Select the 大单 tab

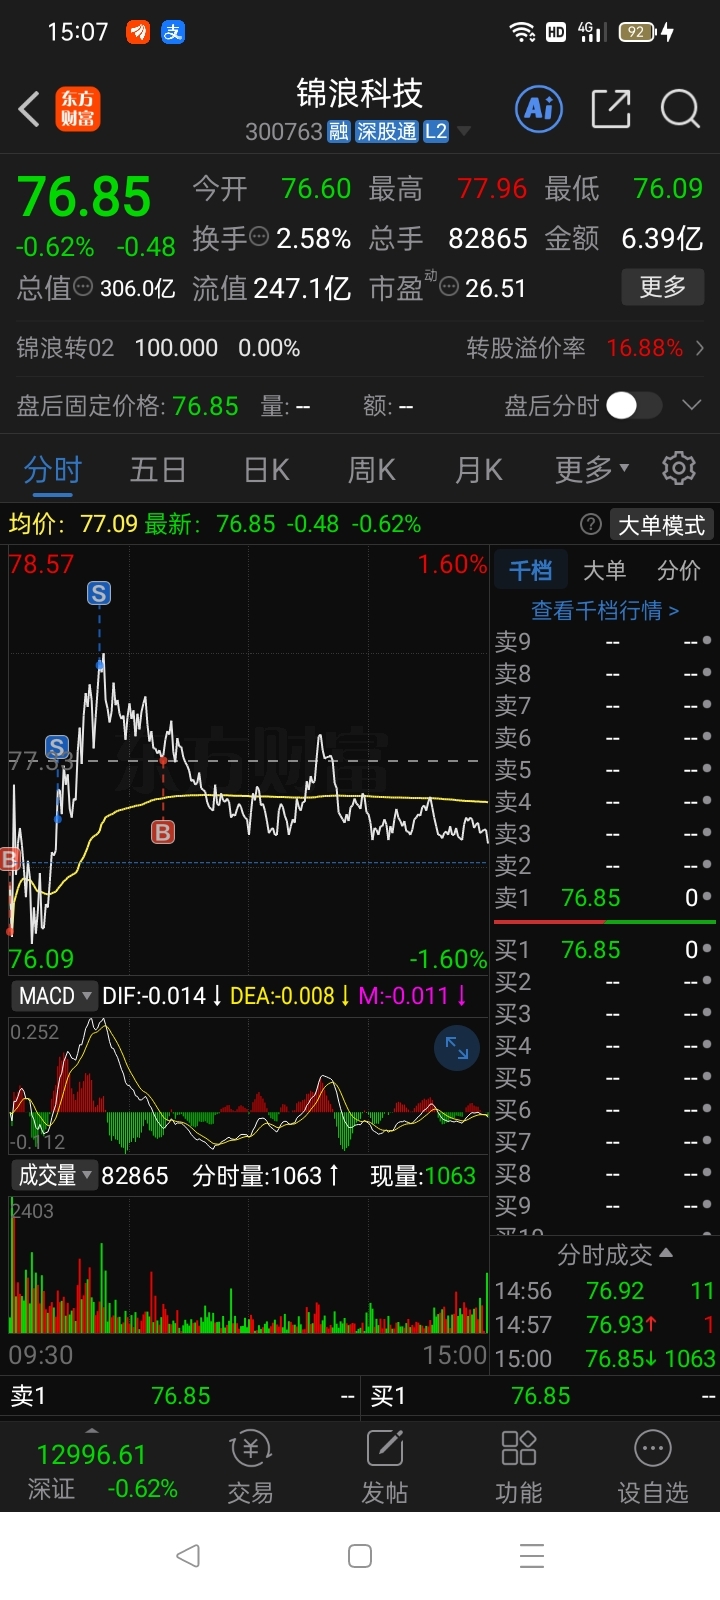click(x=604, y=570)
